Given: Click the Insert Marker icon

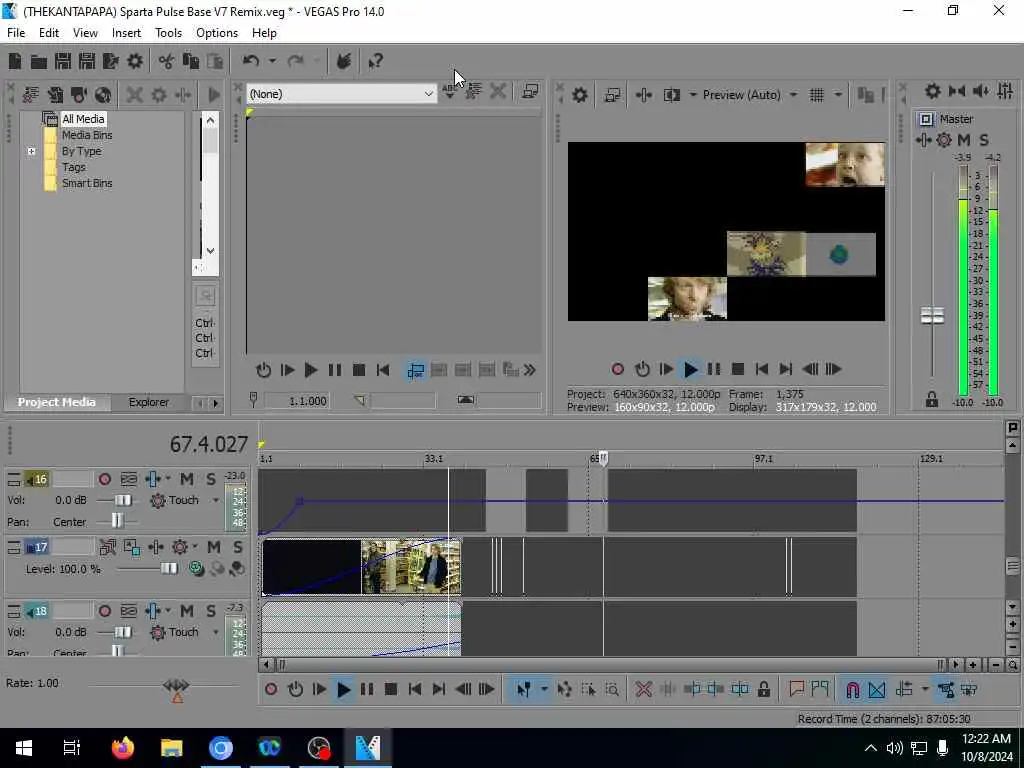Looking at the screenshot, I should click(796, 689).
